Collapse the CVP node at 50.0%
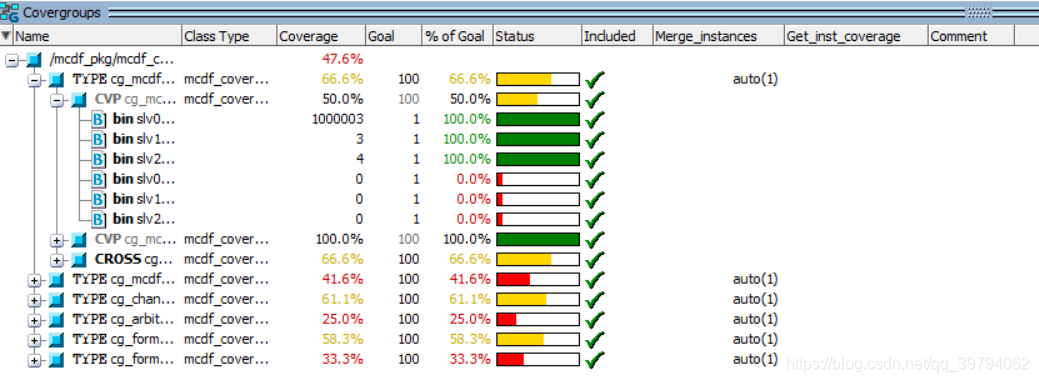This screenshot has height=382, width=1039. (57, 100)
